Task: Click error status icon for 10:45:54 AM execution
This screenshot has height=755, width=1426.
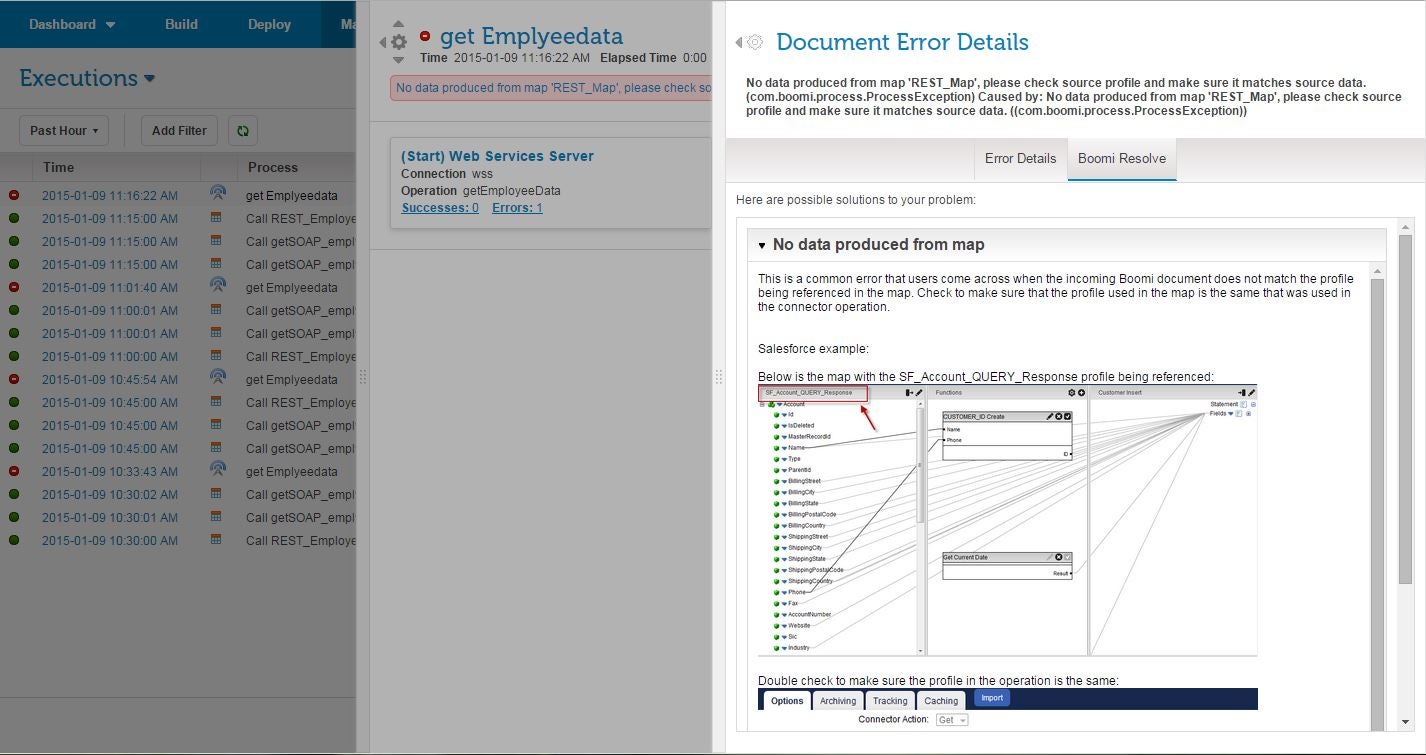Action: (14, 379)
